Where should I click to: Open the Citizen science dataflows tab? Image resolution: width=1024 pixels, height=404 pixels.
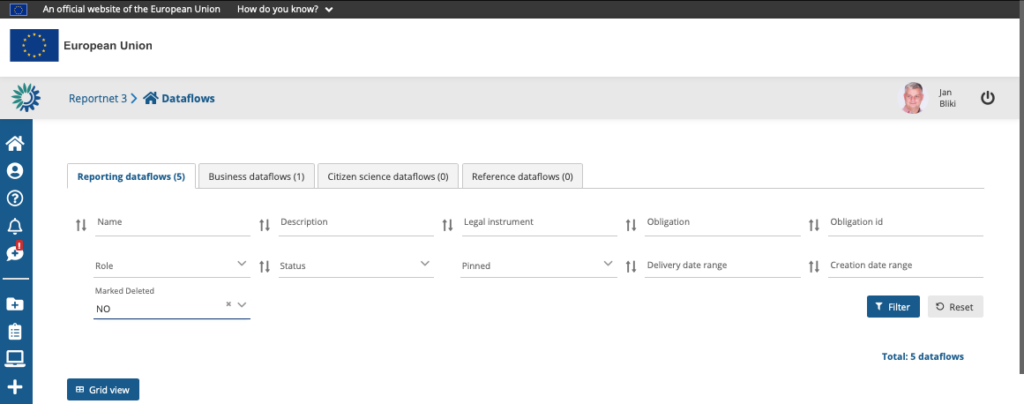pos(387,176)
